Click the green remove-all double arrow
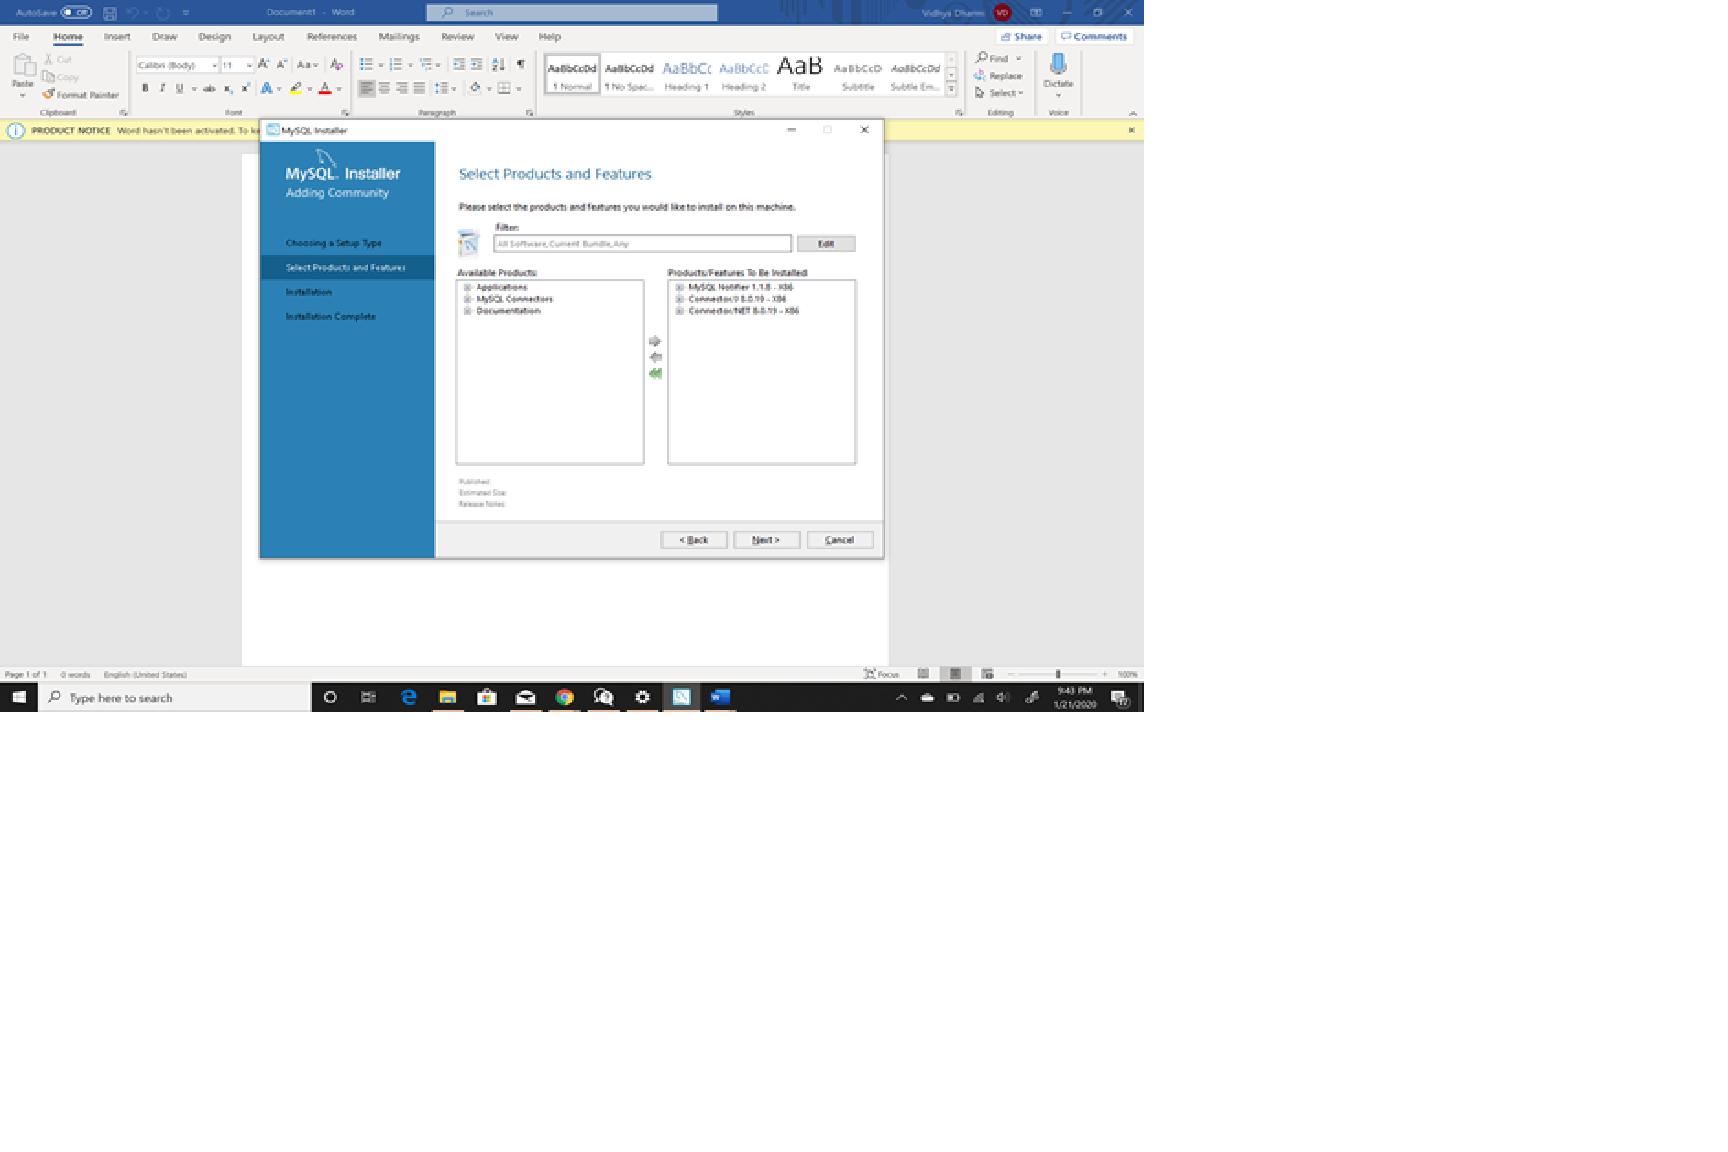The width and height of the screenshot is (1728, 1152). coord(655,374)
